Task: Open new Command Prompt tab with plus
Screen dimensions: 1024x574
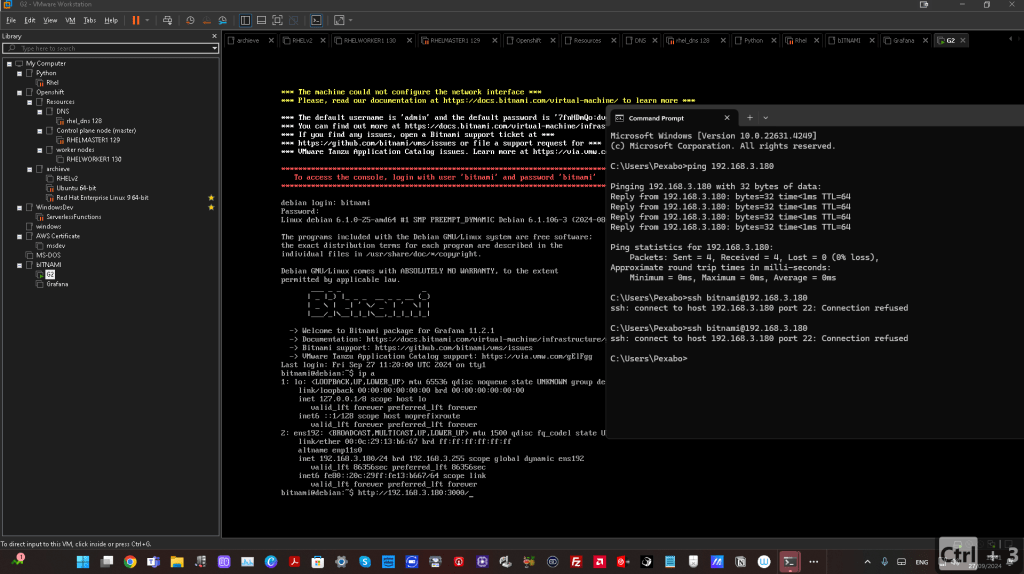Action: click(x=750, y=118)
